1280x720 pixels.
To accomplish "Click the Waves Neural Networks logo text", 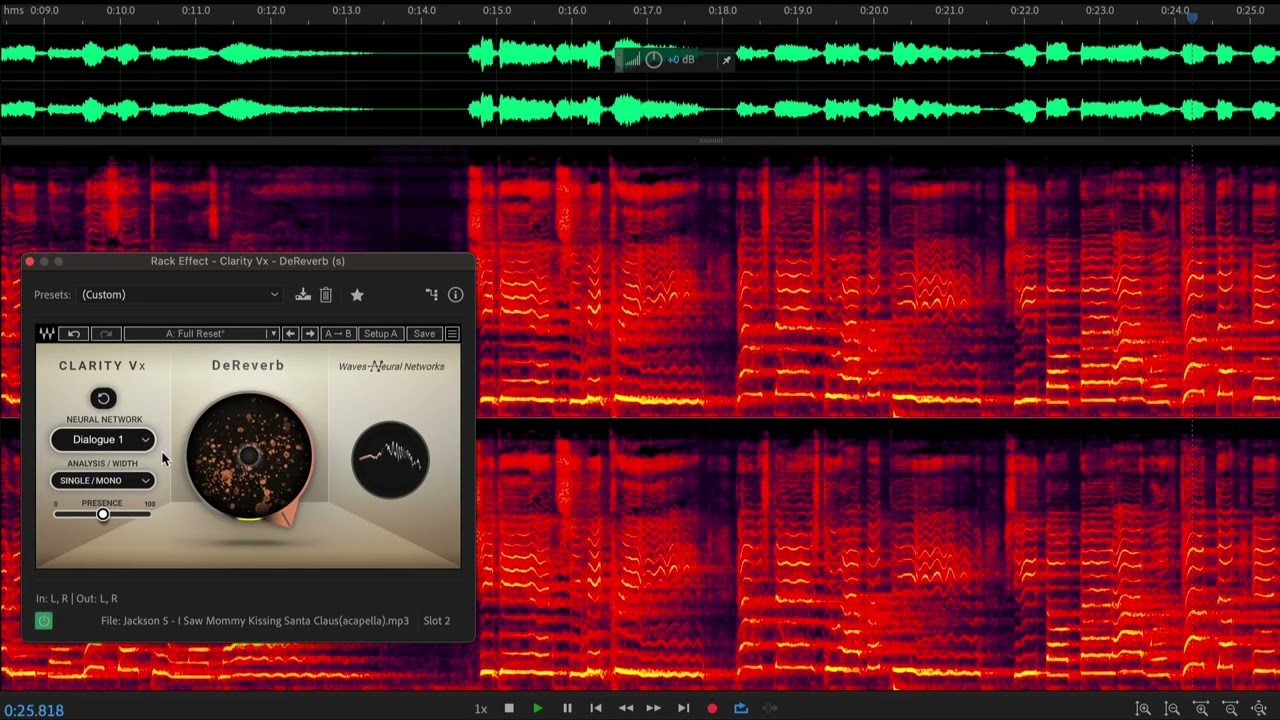I will pos(391,366).
